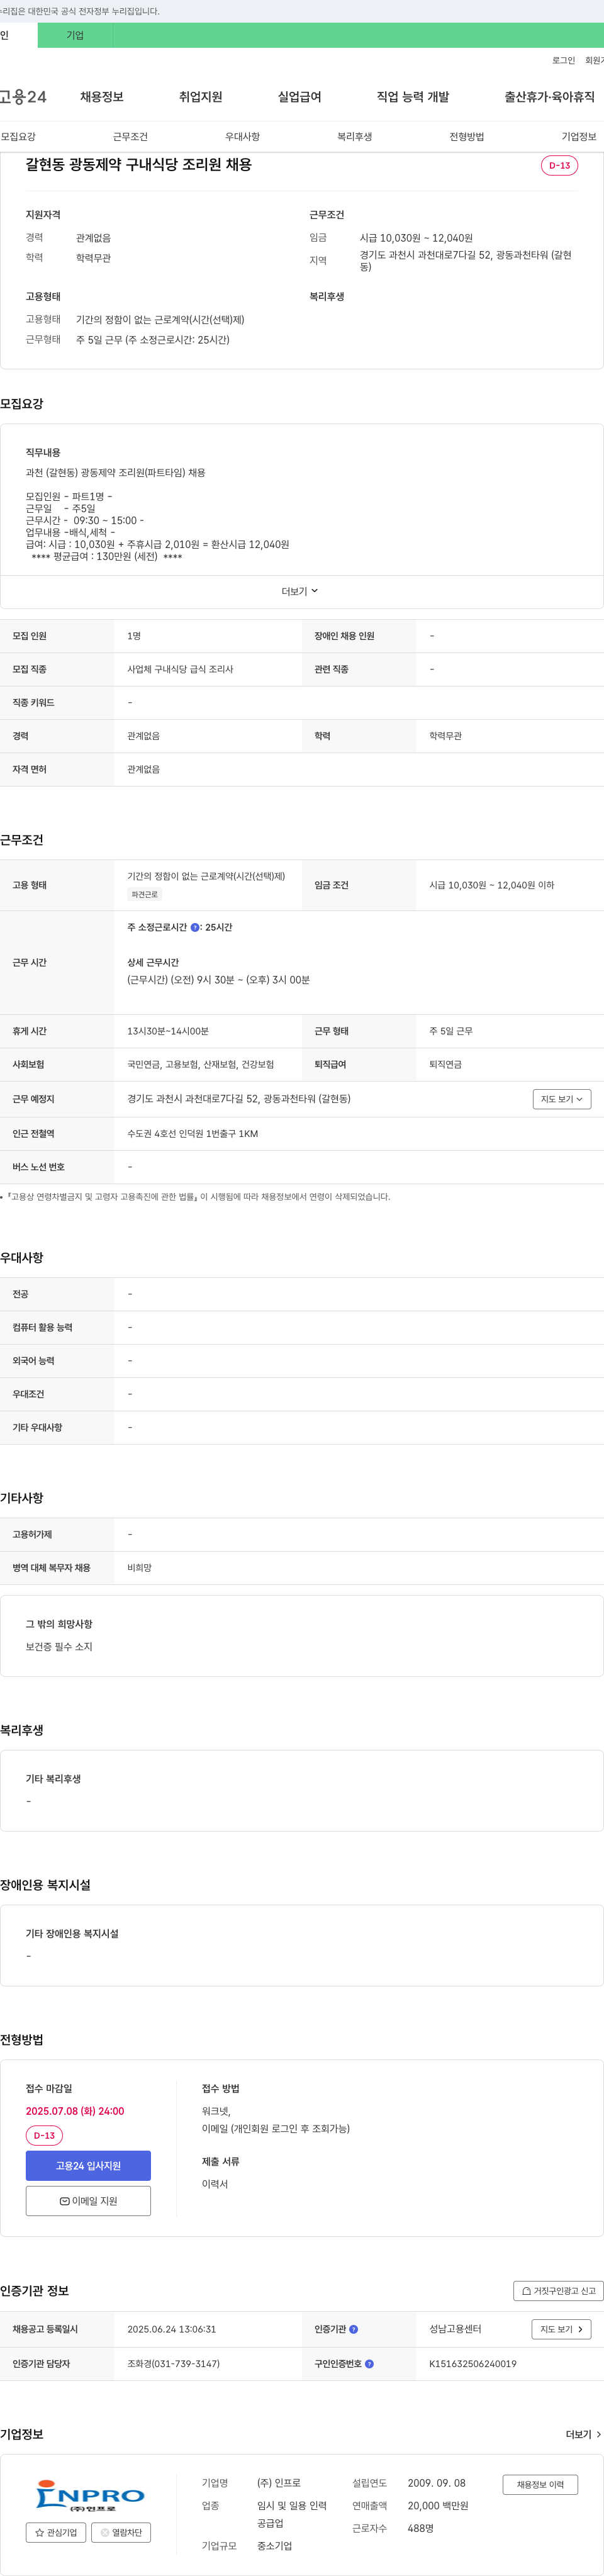Report via 거짓구인광고 신고 button
604x2576 pixels.
click(x=558, y=2290)
